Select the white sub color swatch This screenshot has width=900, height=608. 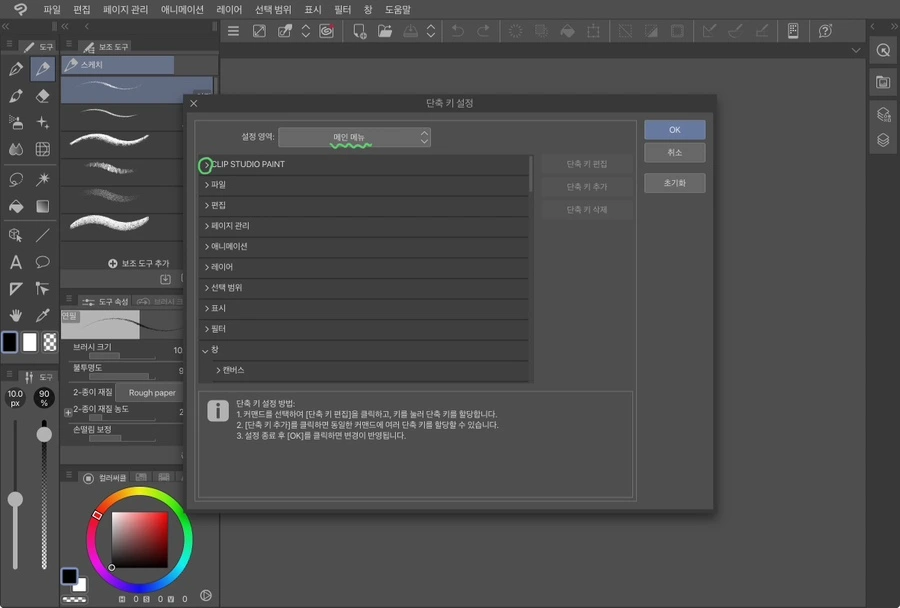coord(30,342)
